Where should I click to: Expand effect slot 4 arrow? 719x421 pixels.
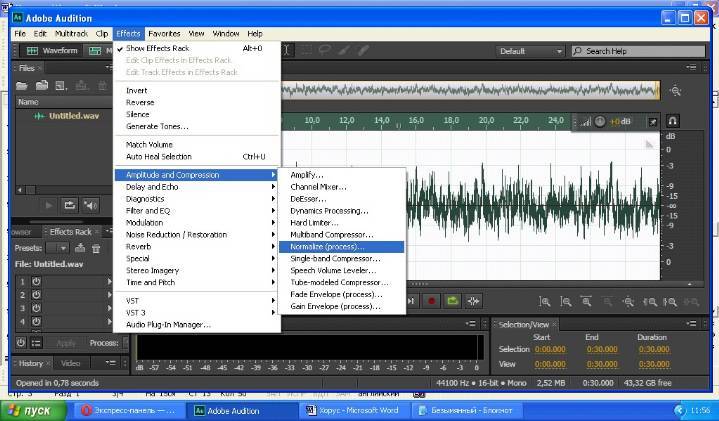point(109,321)
